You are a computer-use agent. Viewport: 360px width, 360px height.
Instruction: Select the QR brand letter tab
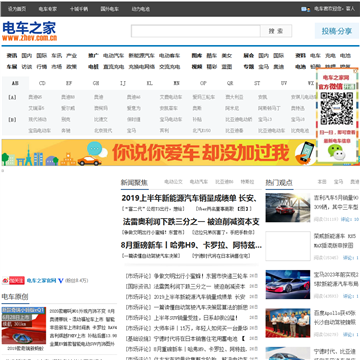230,83
